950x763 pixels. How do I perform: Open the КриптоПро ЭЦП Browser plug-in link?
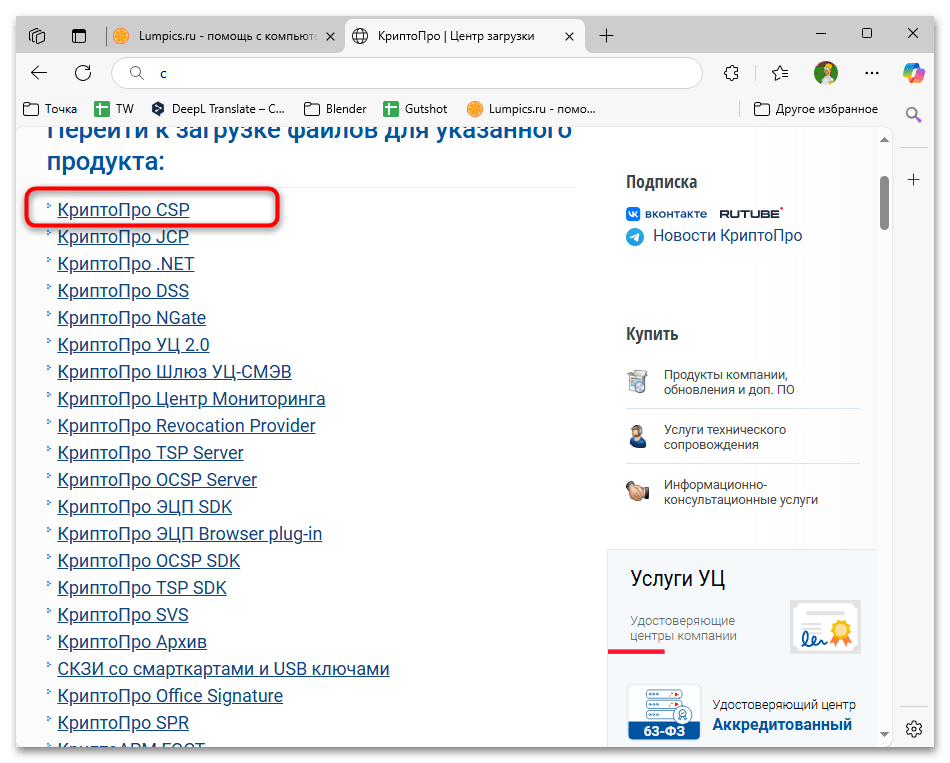pyautogui.click(x=190, y=534)
